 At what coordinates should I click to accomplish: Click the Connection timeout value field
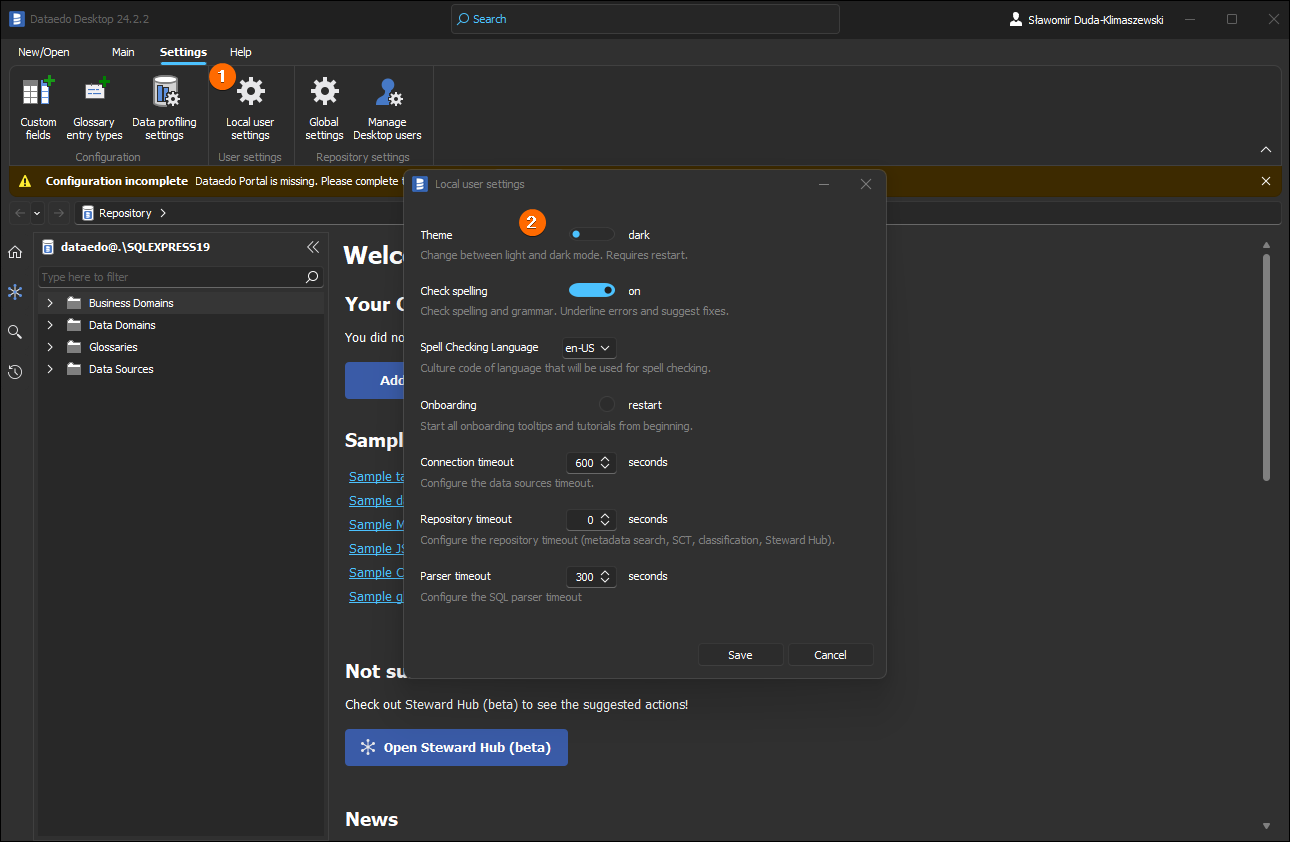pyautogui.click(x=582, y=463)
